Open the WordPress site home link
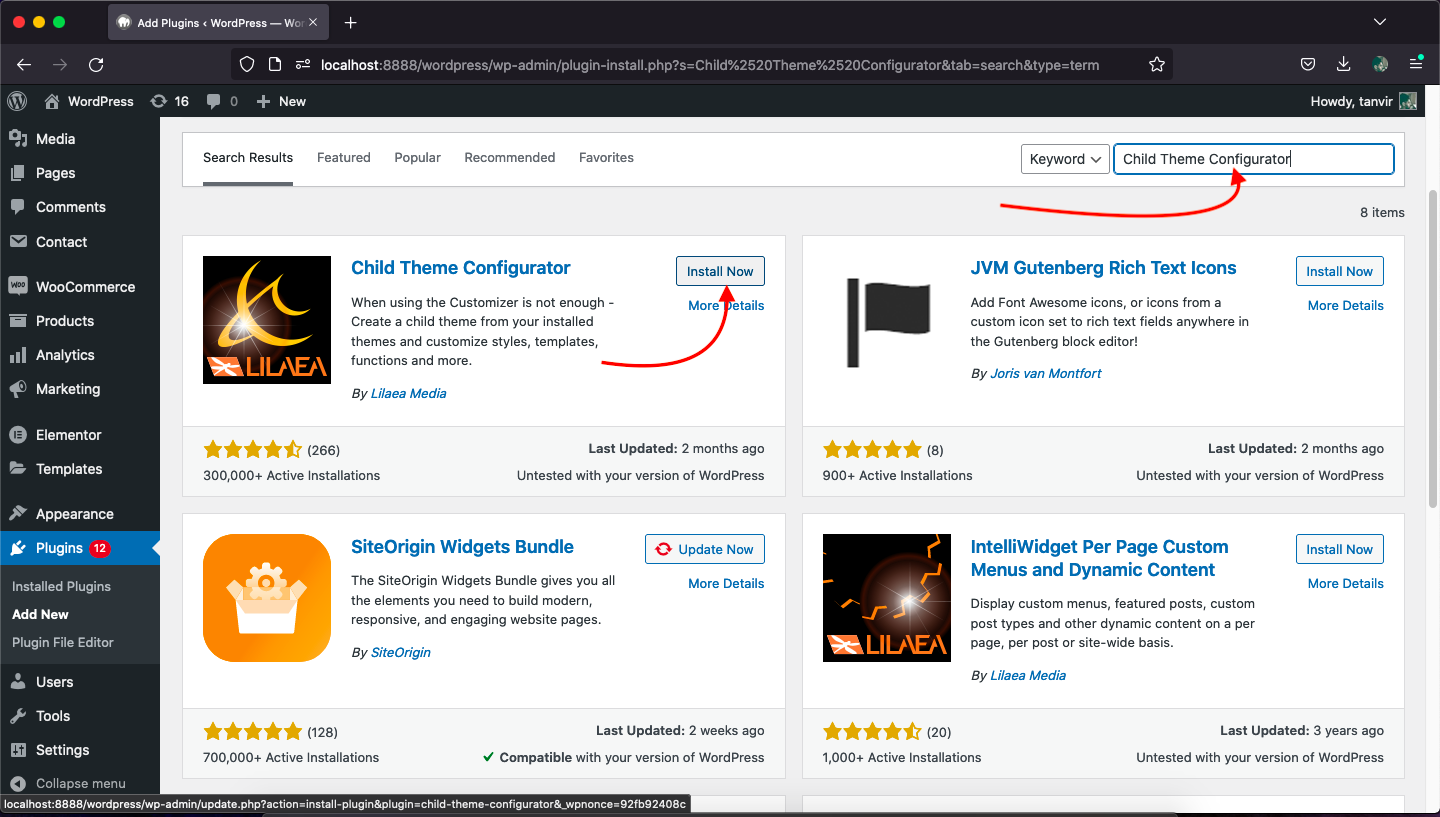1440x817 pixels. coord(89,101)
